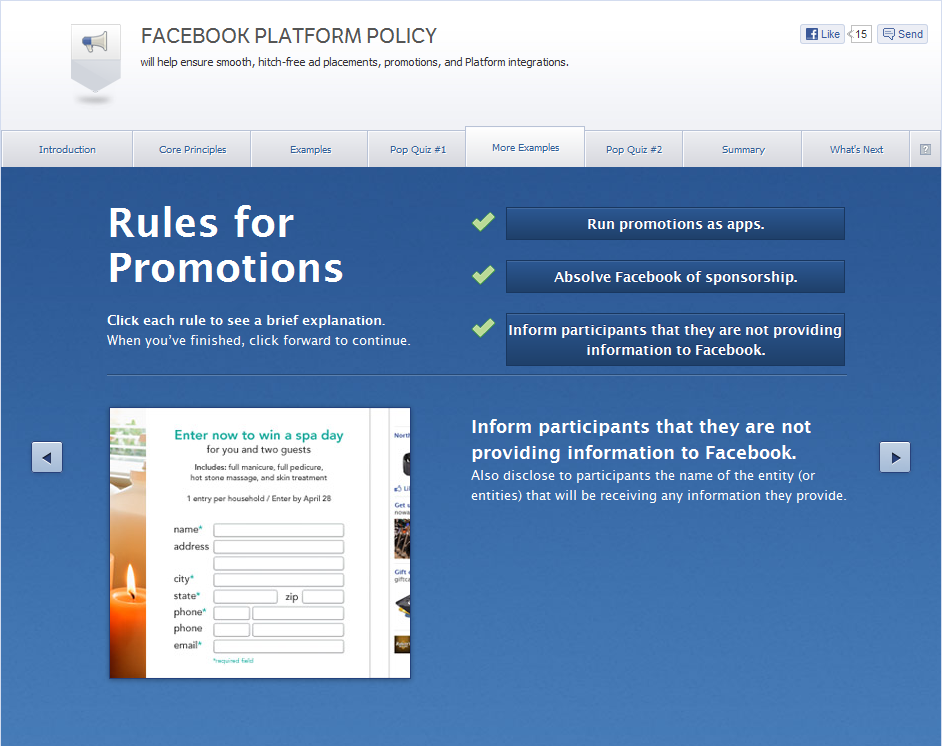942x746 pixels.
Task: Click the name field in spa form
Action: tap(279, 530)
